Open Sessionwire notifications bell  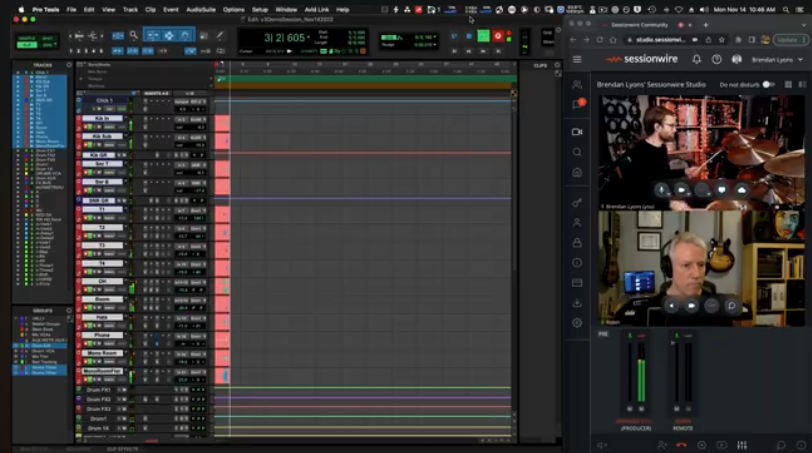696,59
